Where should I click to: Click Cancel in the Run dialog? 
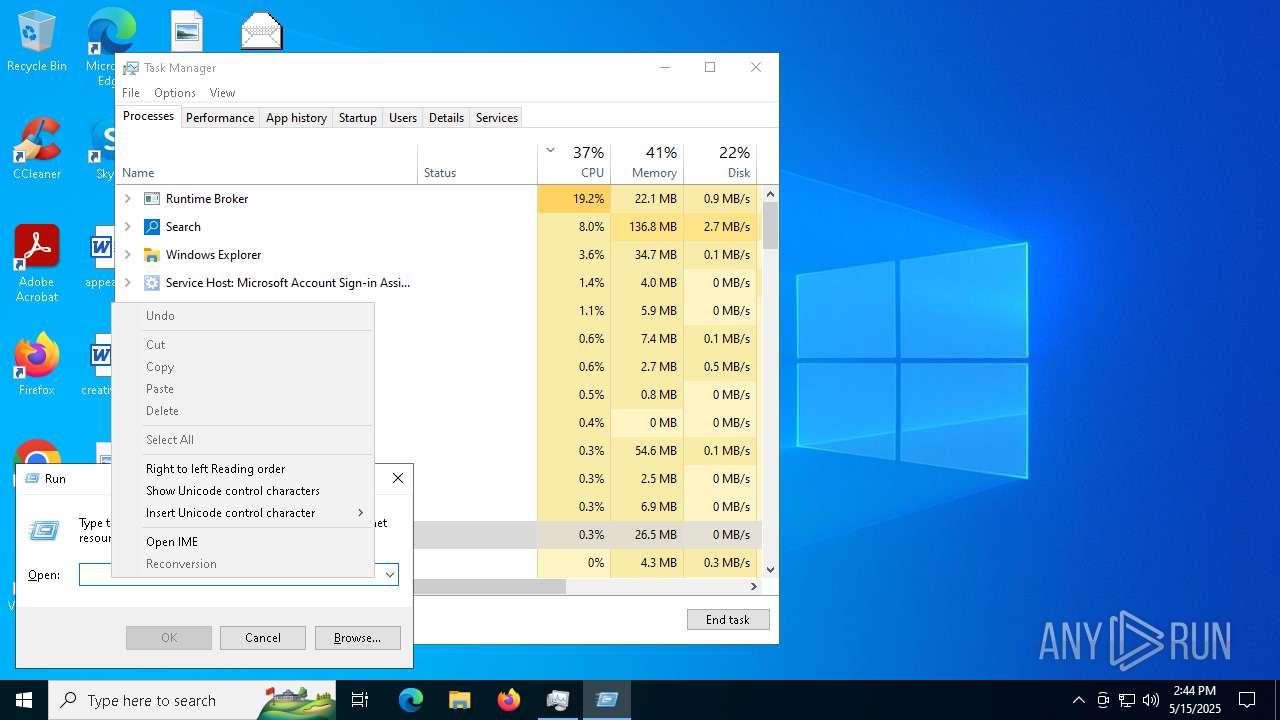[263, 638]
